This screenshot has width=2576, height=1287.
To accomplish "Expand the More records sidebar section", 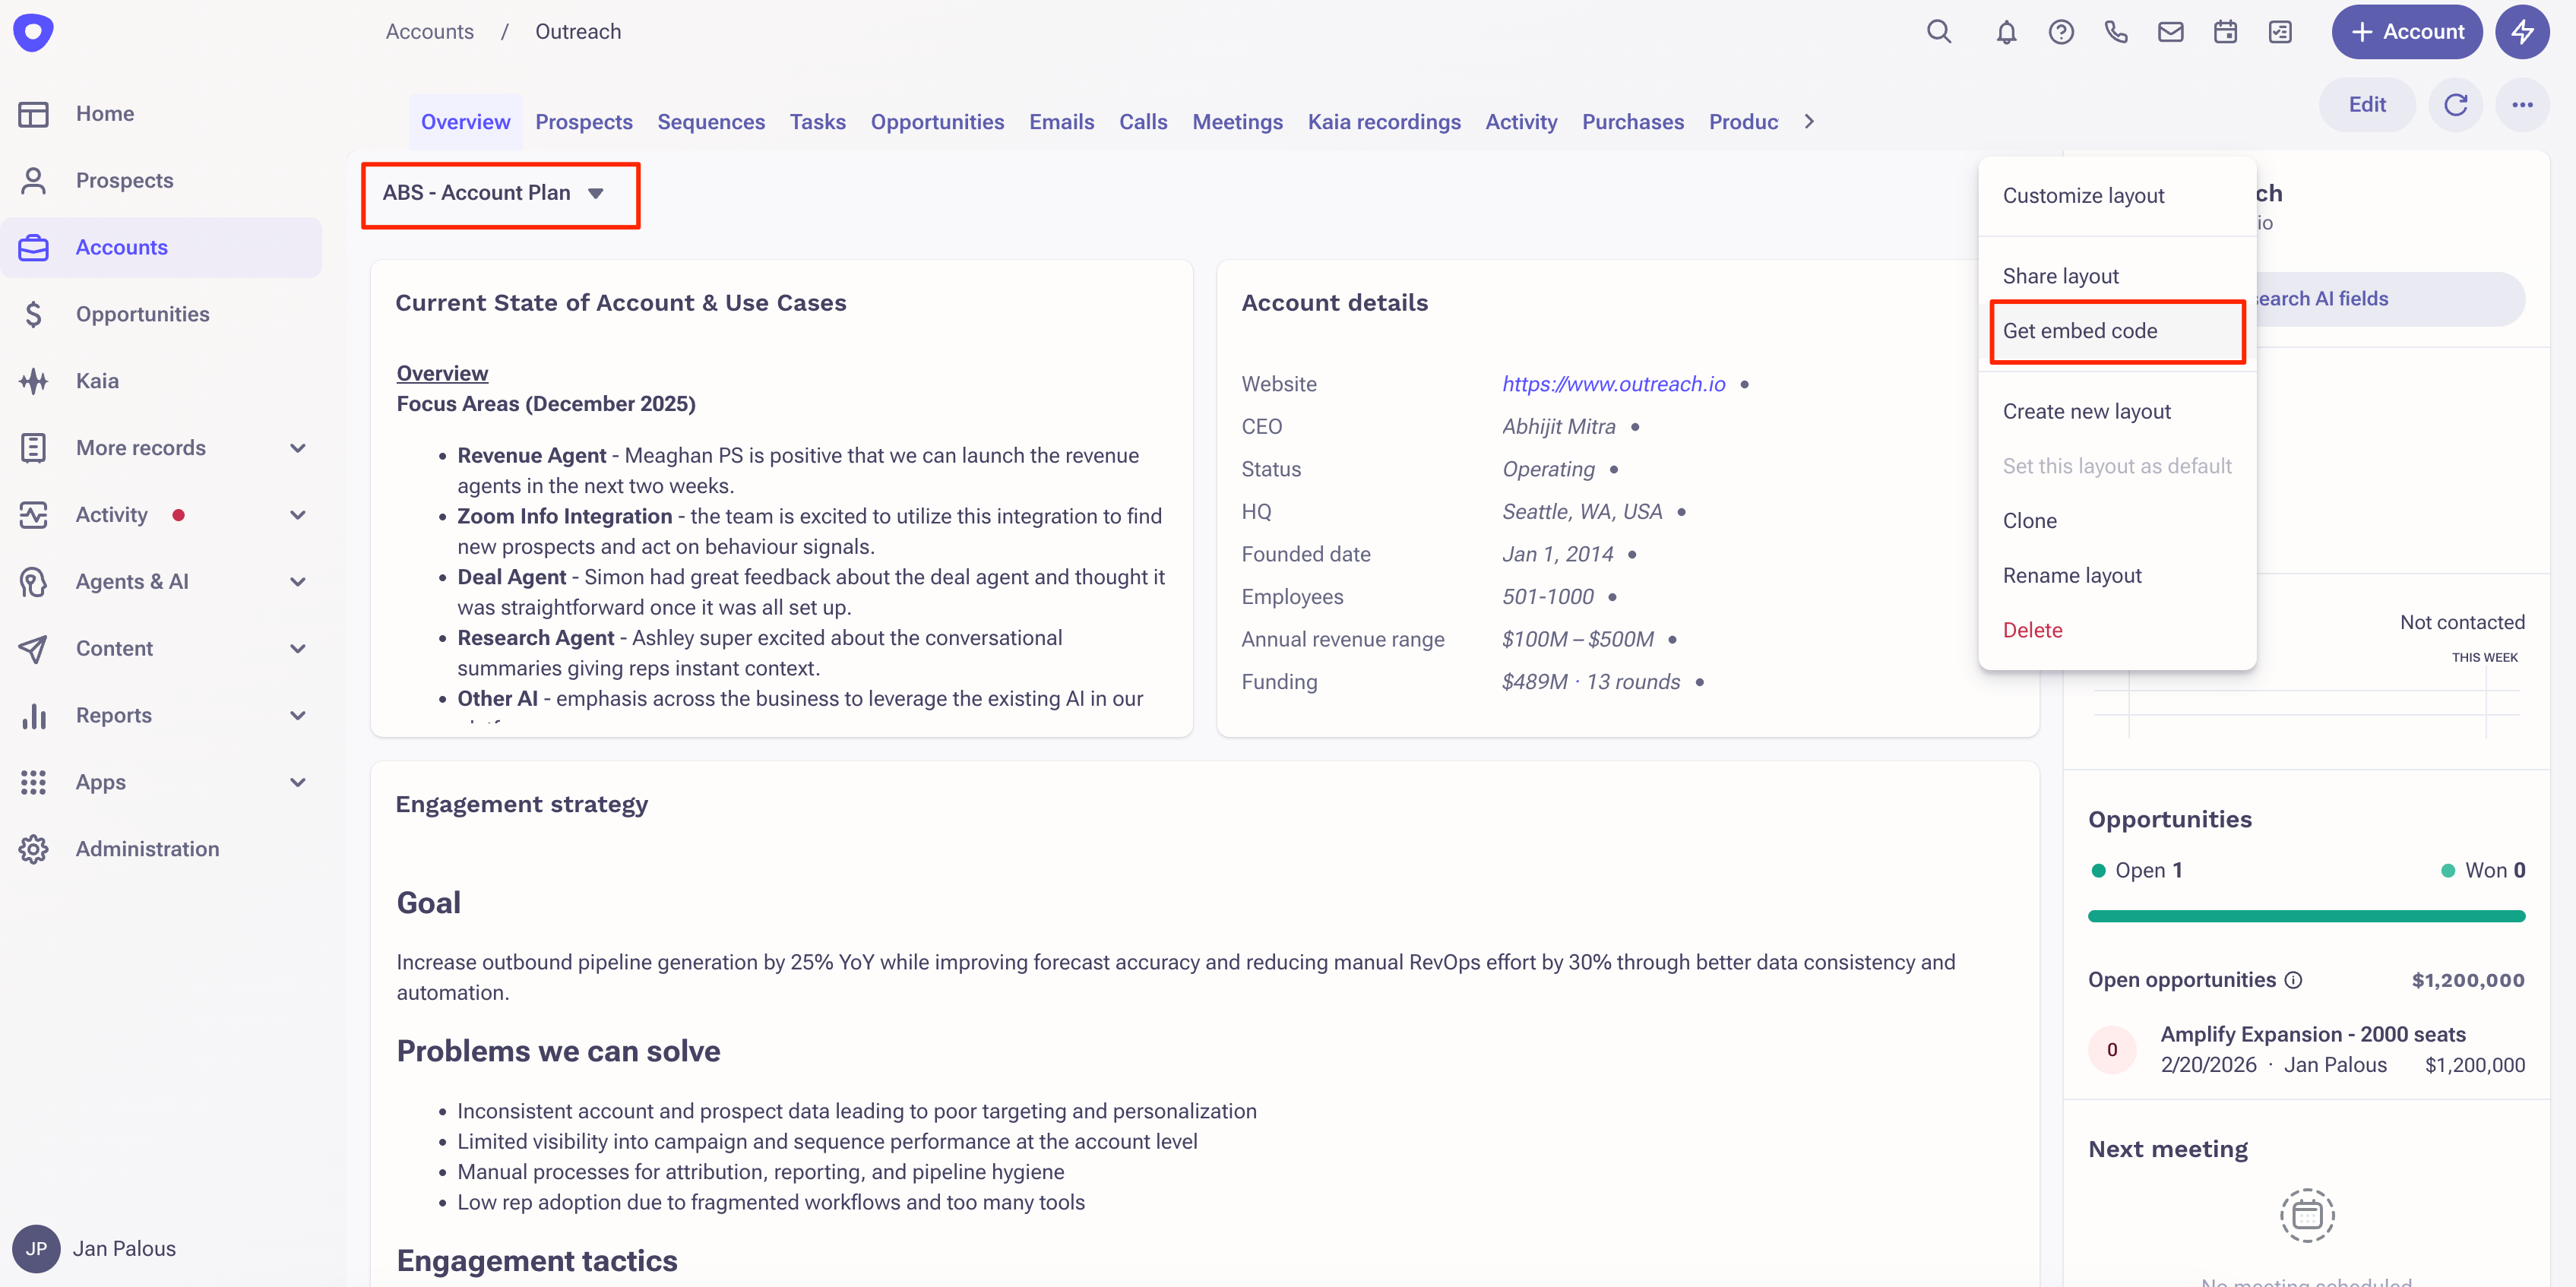I will click(x=297, y=448).
